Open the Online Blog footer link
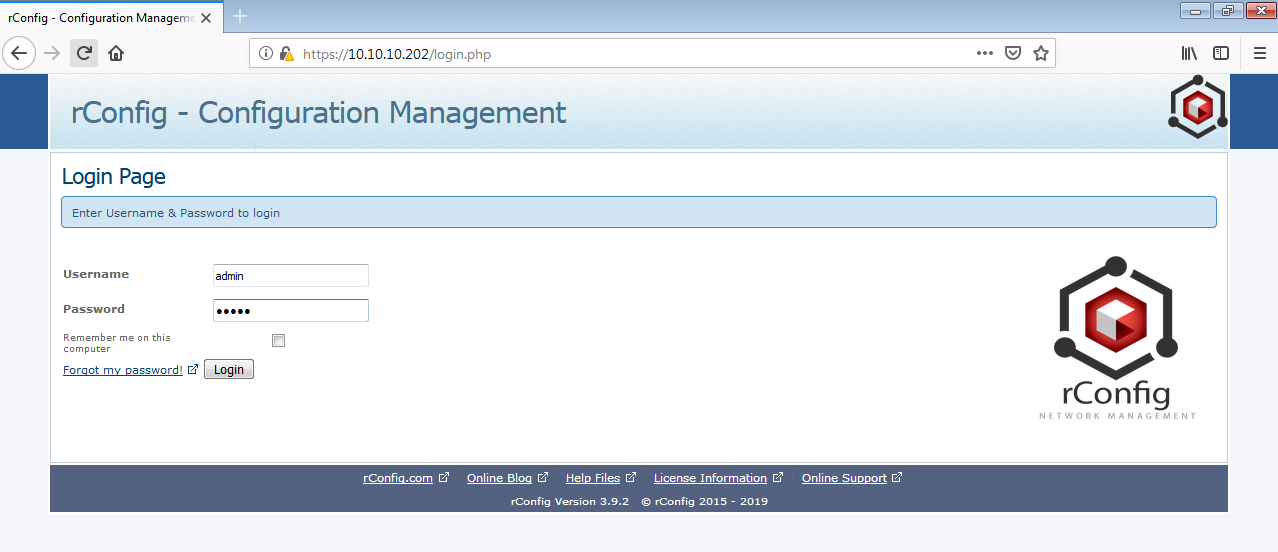Screen dimensions: 1278x552 pos(499,478)
